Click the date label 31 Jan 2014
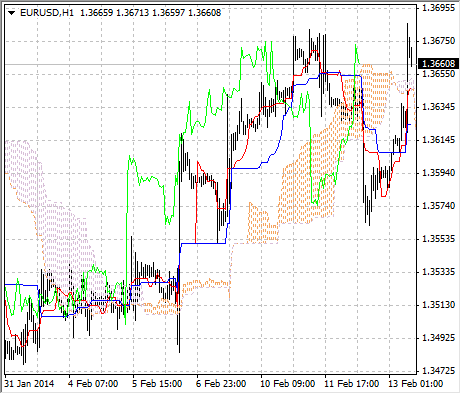This screenshot has height=394, width=461. coord(30,384)
